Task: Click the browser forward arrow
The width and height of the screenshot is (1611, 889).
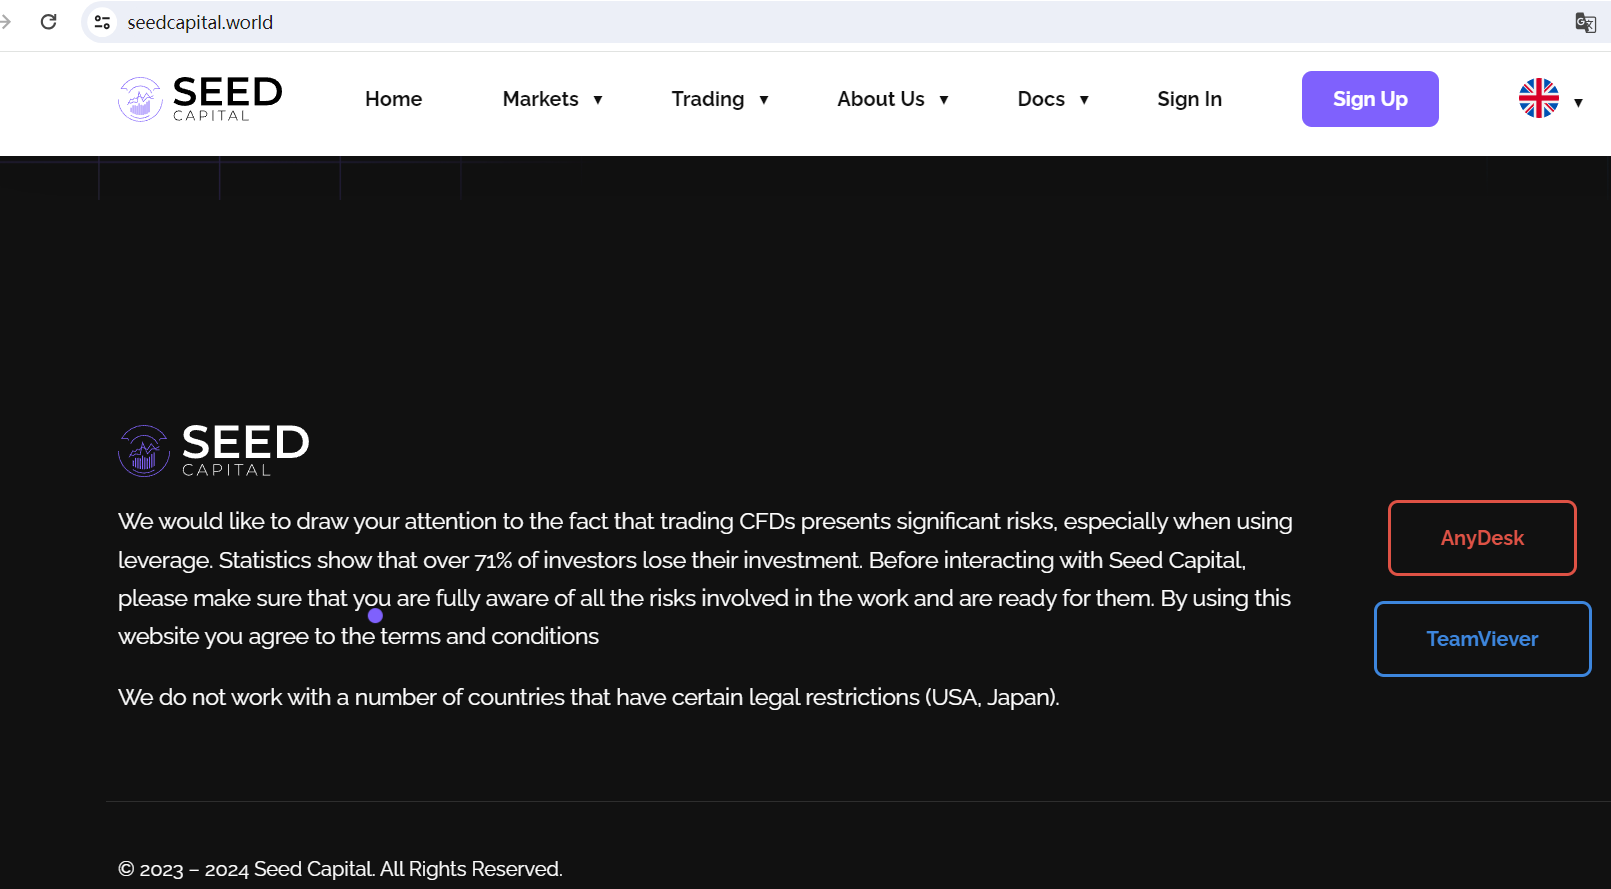Action: click(x=6, y=22)
